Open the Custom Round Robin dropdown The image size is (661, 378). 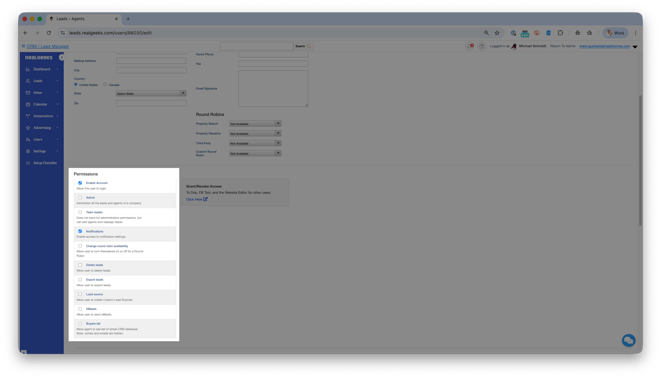(255, 153)
